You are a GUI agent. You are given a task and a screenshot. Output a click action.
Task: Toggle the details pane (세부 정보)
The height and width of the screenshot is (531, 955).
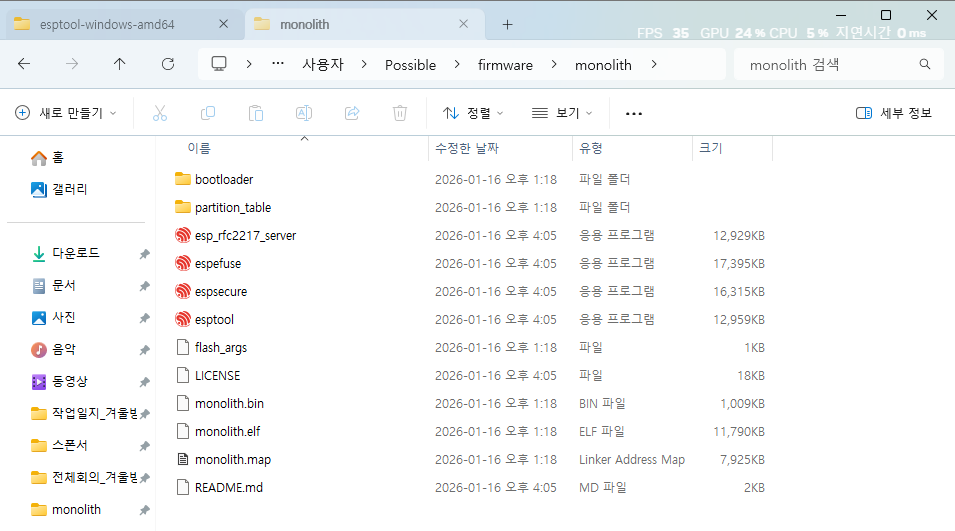(x=894, y=113)
